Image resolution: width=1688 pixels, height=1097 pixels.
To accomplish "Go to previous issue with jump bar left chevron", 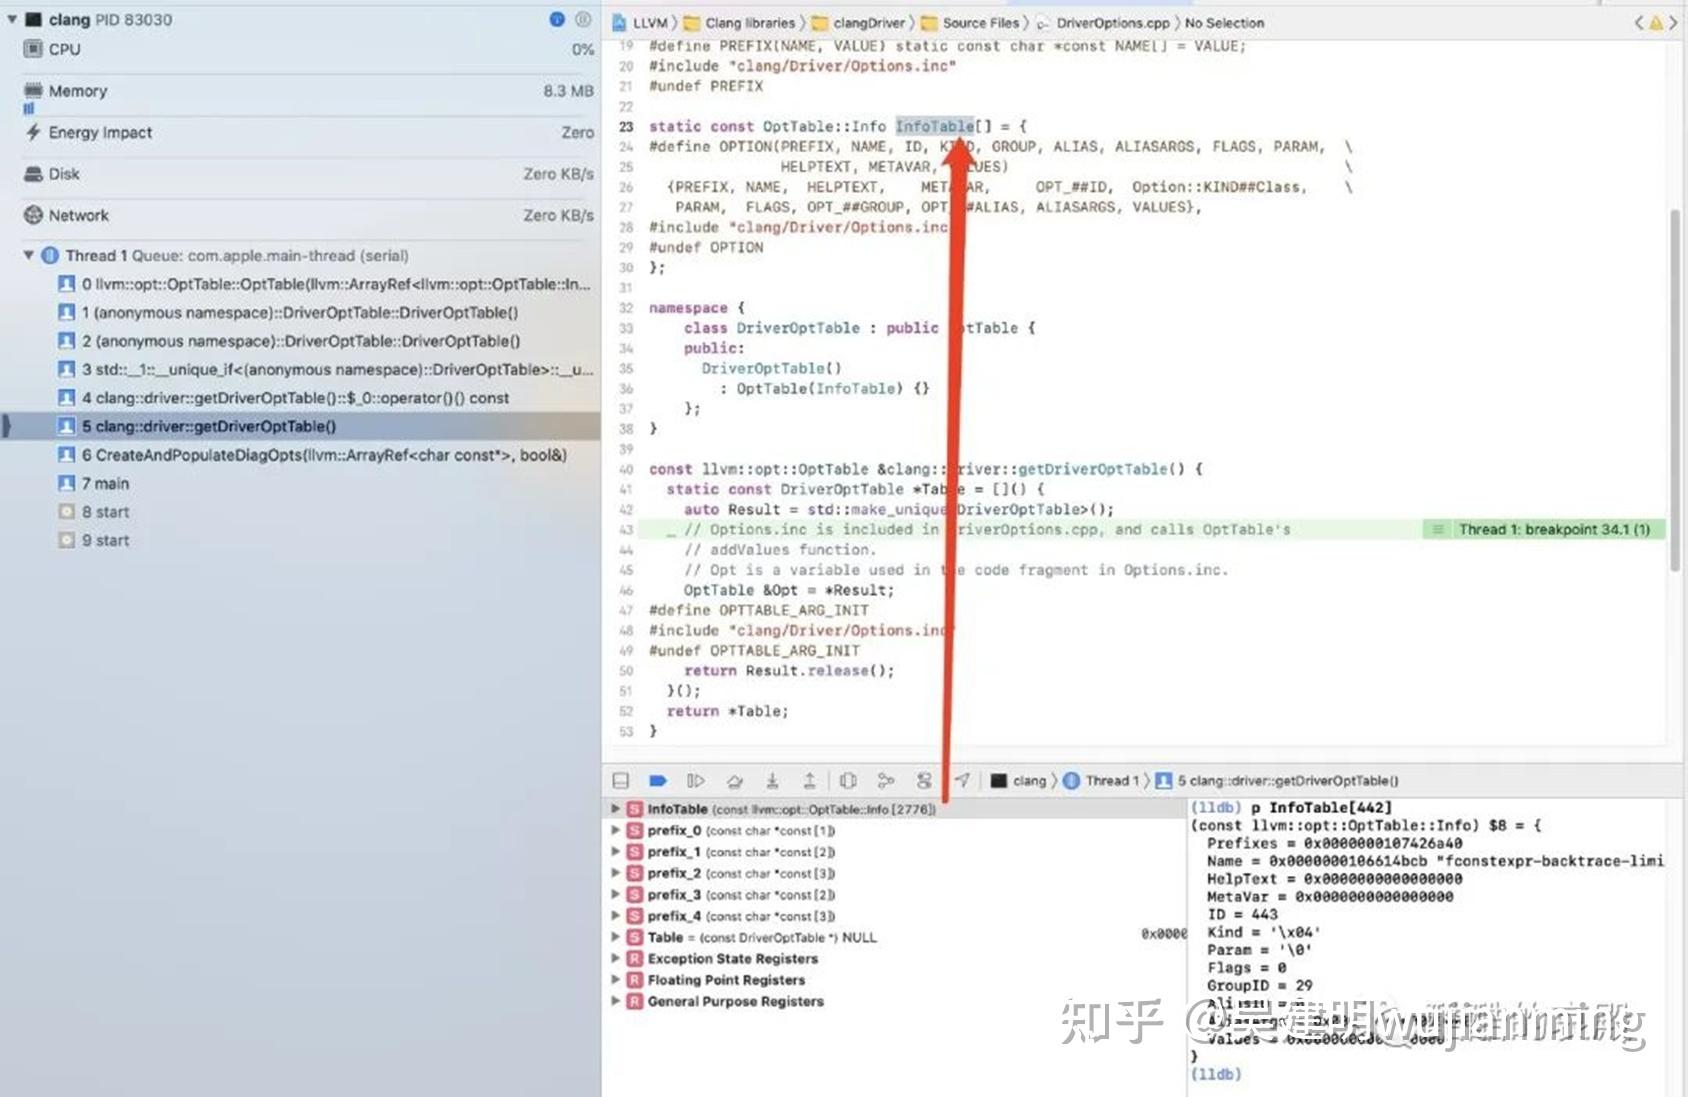I will click(1639, 22).
